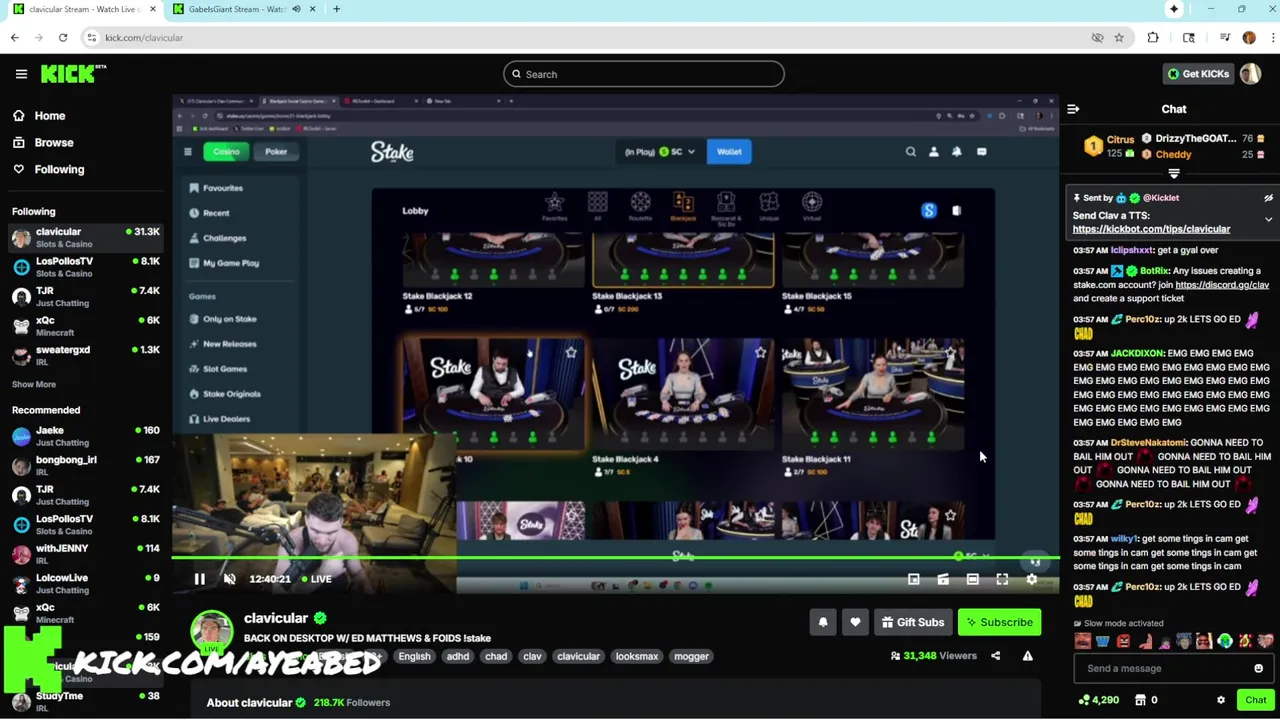Click the mogger tag
The image size is (1280, 720).
pos(691,656)
